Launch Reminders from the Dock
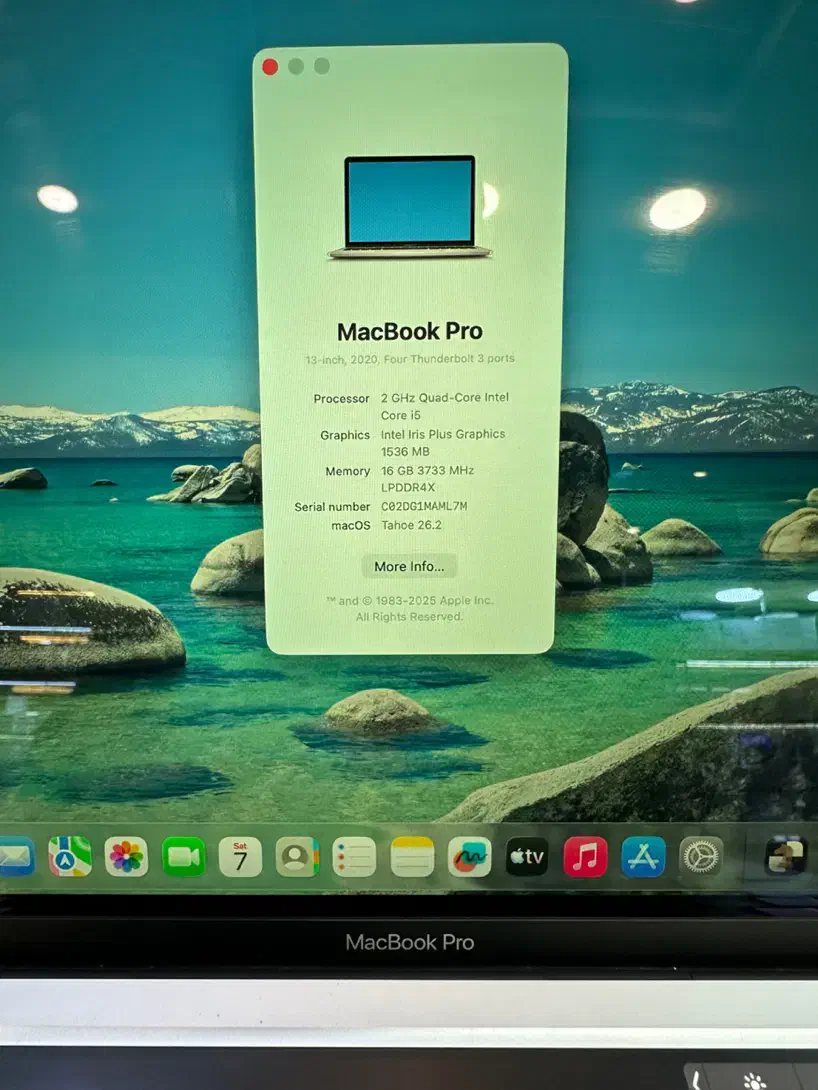 (352, 856)
